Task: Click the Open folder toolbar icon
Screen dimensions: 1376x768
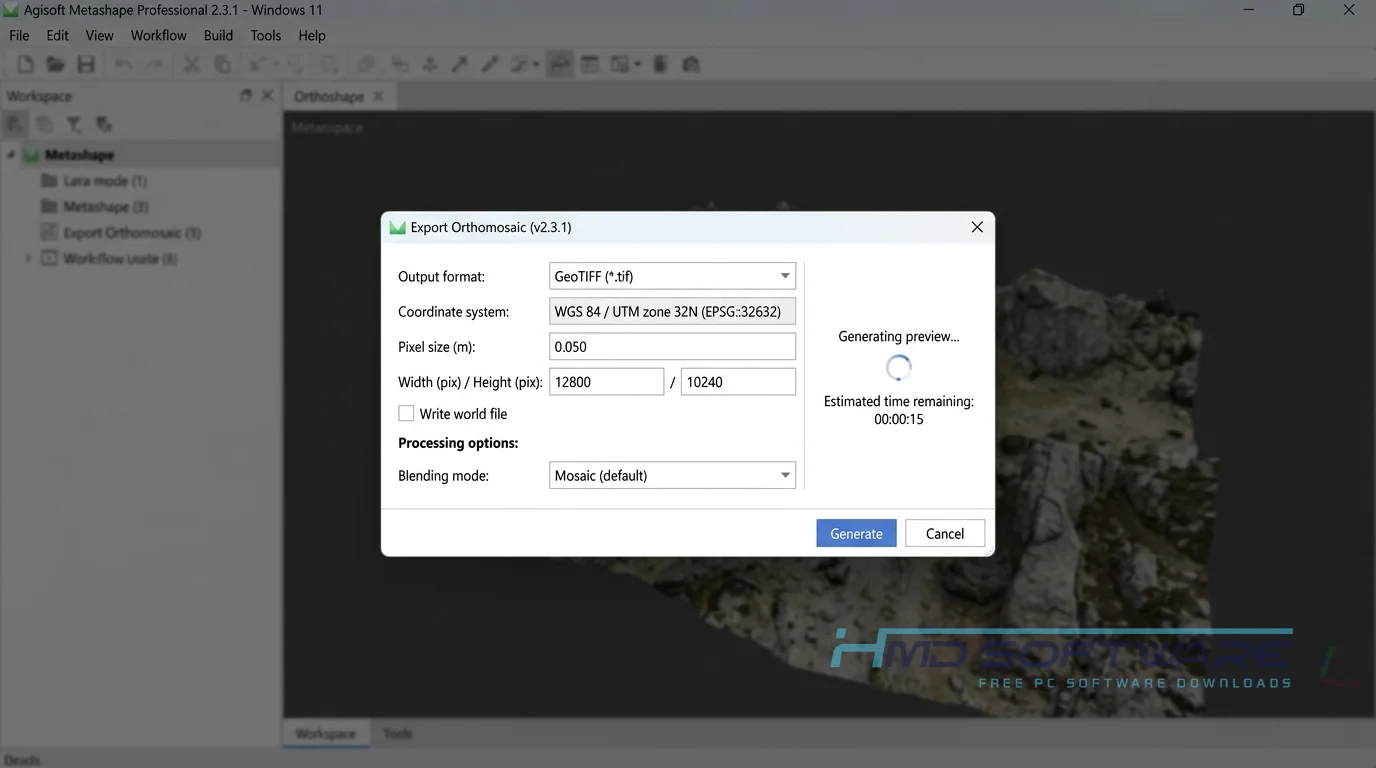Action: (x=55, y=64)
